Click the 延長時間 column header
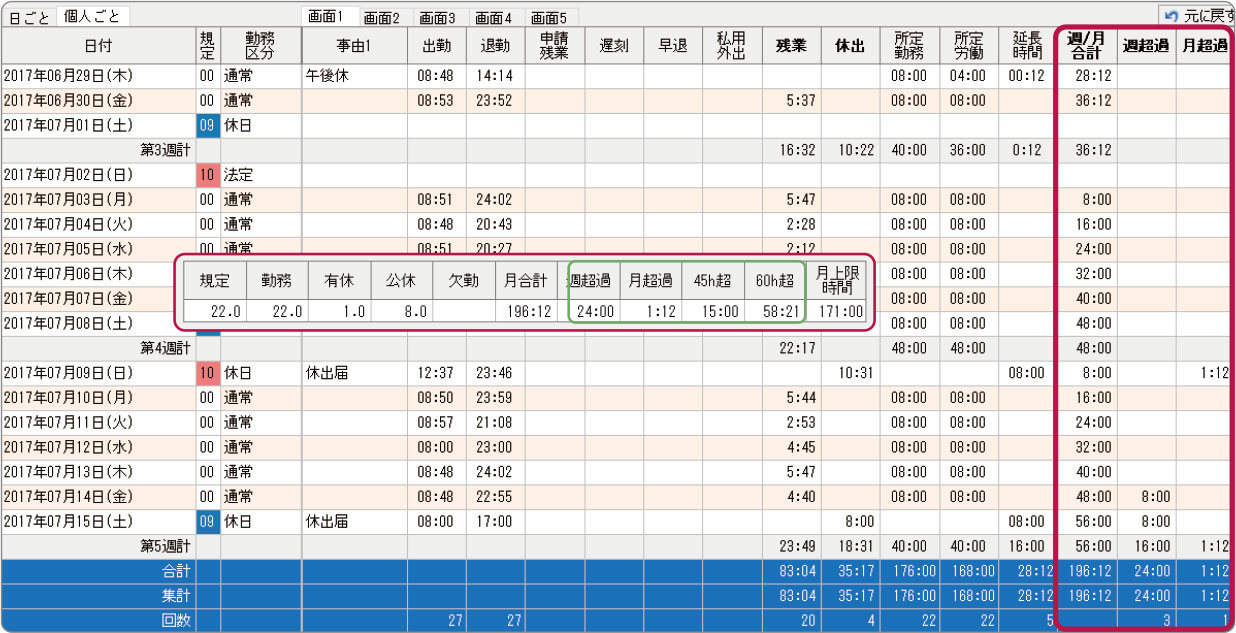Screen dimensions: 1236x633 tap(1027, 46)
